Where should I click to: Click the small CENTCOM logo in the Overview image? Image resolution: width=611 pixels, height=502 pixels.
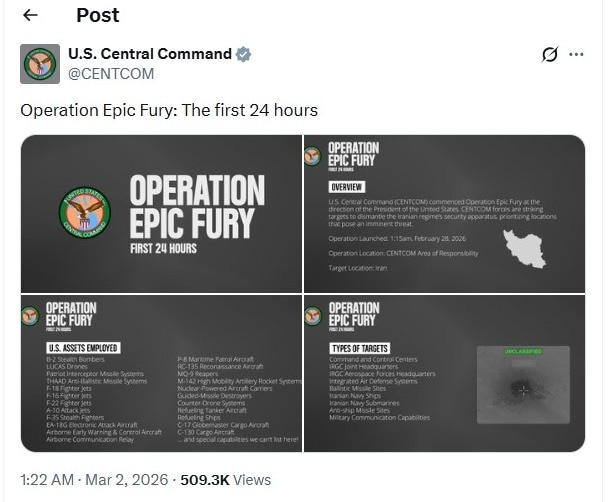pyautogui.click(x=313, y=155)
